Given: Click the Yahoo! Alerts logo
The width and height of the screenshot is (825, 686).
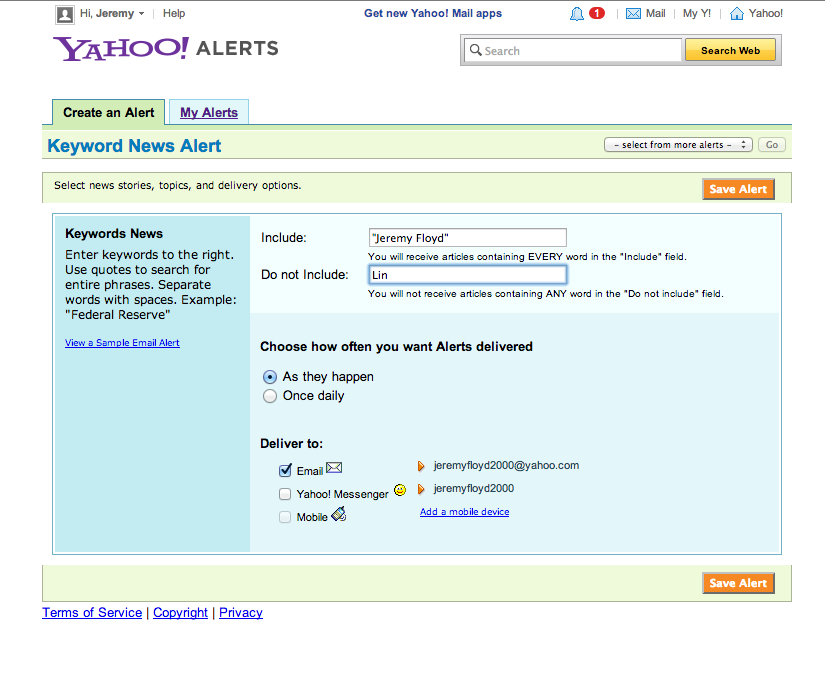Looking at the screenshot, I should pyautogui.click(x=165, y=48).
